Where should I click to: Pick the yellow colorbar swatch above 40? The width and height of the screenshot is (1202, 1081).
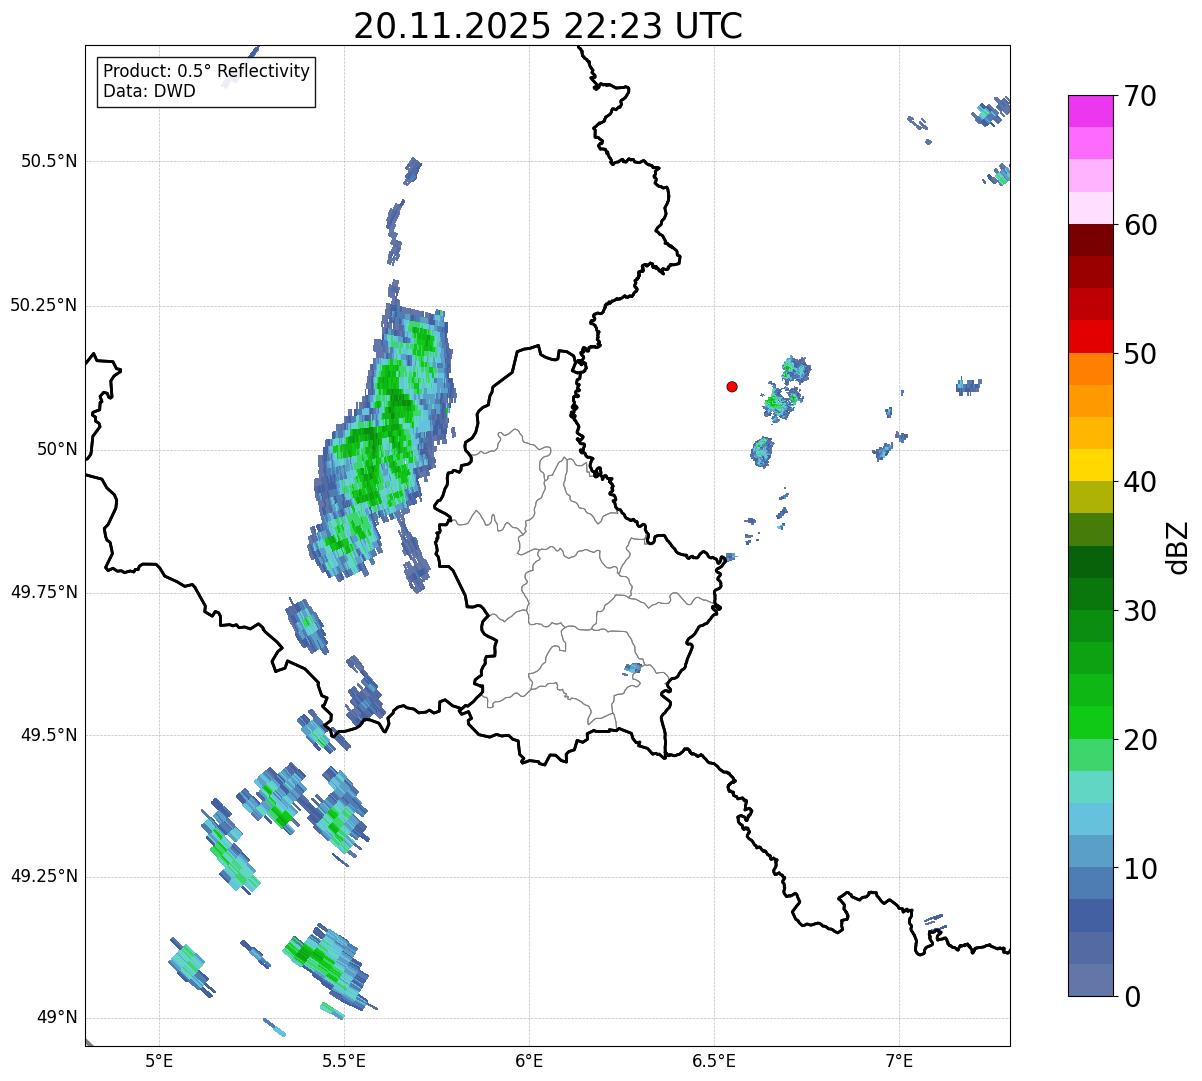click(1091, 465)
